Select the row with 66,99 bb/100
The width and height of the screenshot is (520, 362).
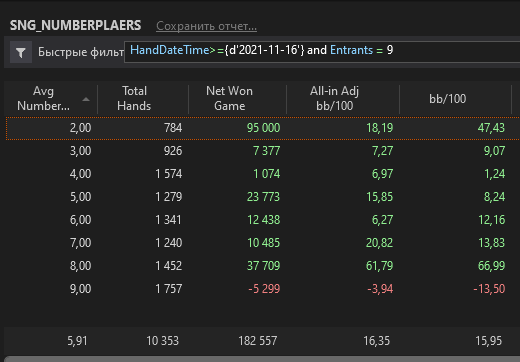(x=263, y=266)
